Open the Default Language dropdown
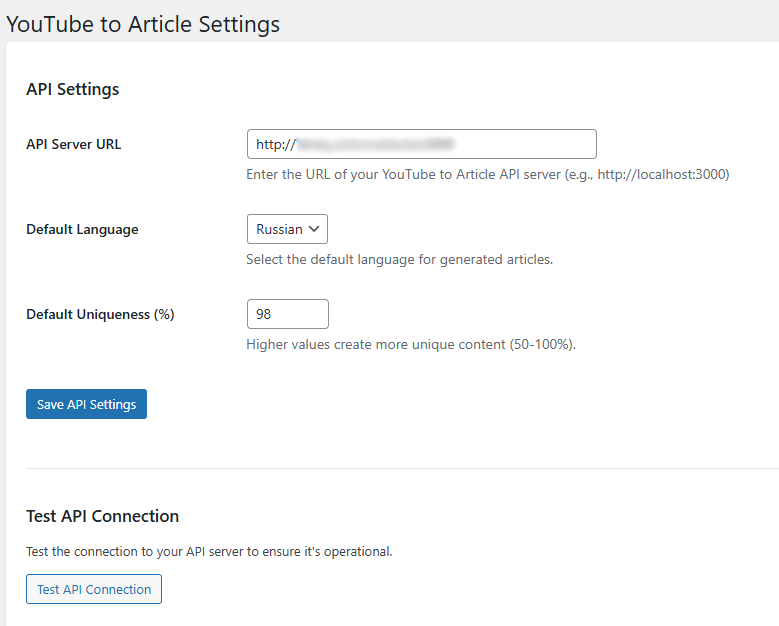 287,229
